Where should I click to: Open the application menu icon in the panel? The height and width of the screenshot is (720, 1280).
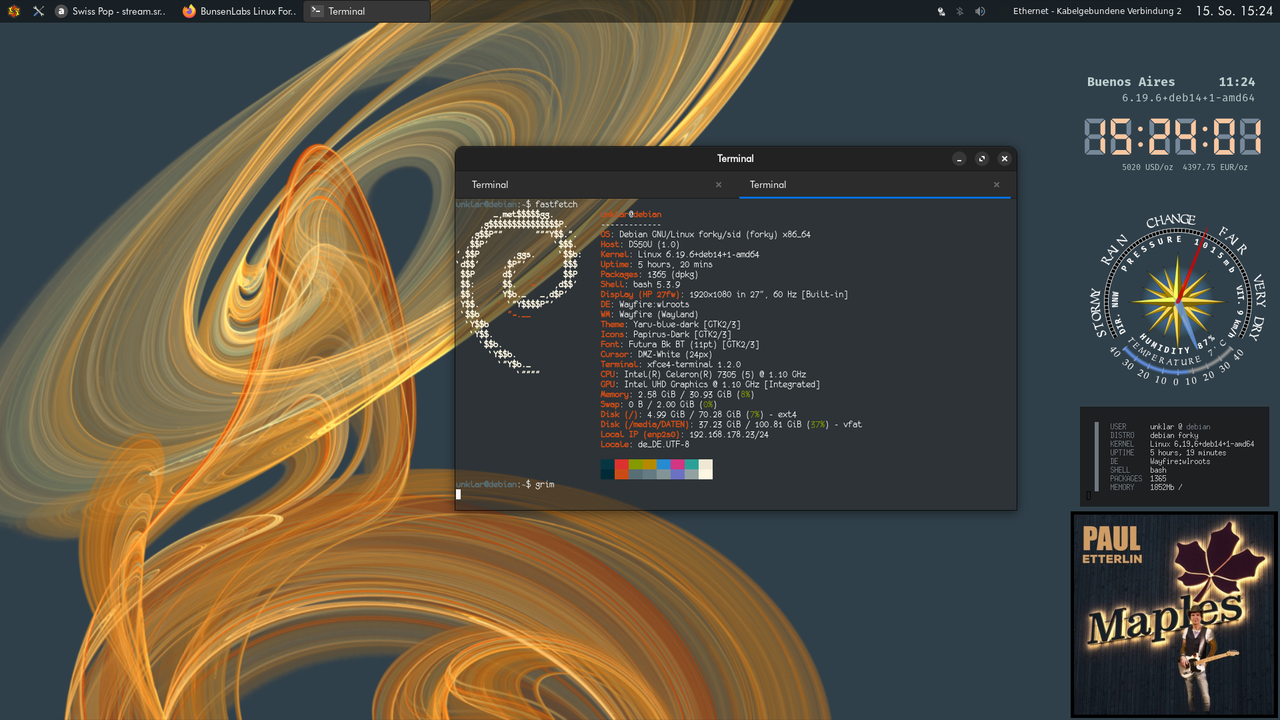[x=14, y=11]
